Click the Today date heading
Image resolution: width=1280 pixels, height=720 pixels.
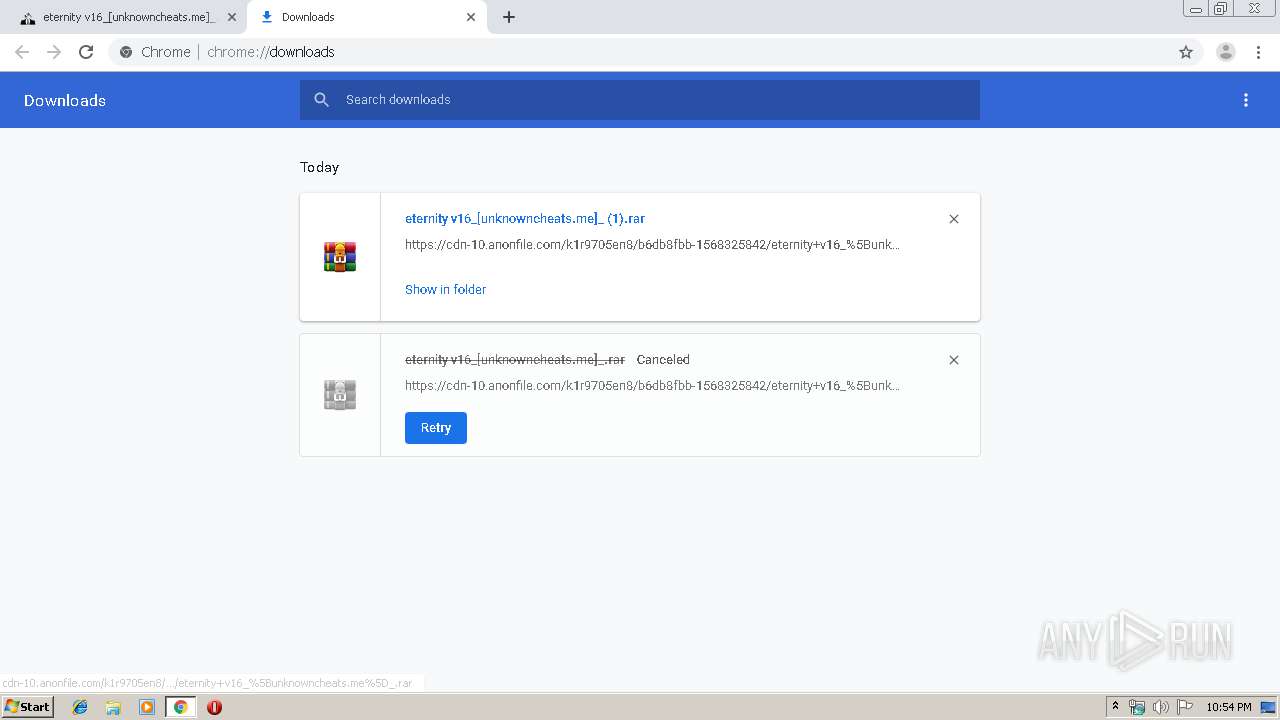319,167
